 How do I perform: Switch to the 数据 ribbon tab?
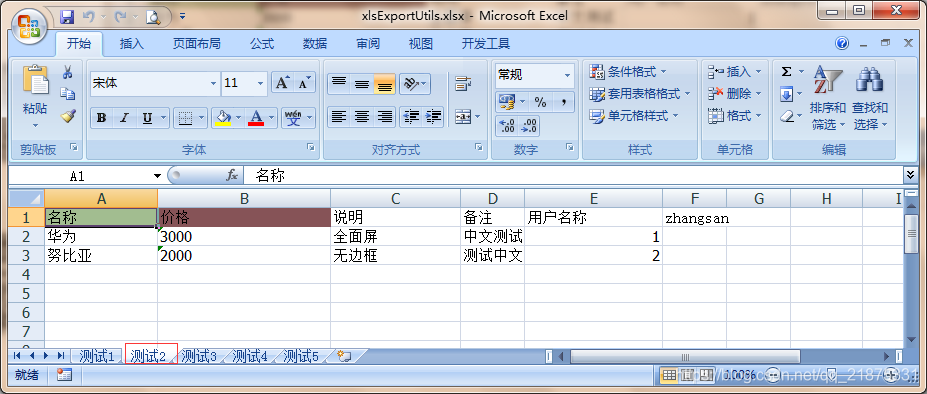tap(315, 44)
